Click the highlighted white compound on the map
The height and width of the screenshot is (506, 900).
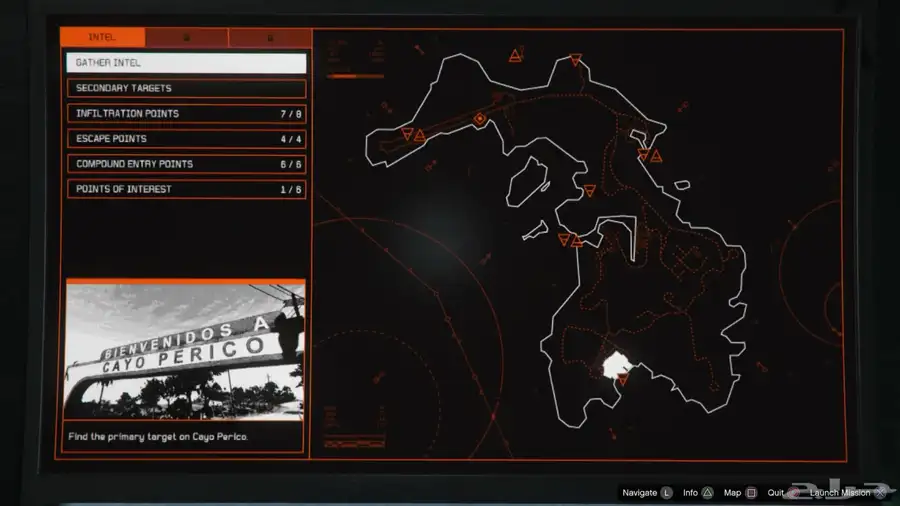click(615, 364)
